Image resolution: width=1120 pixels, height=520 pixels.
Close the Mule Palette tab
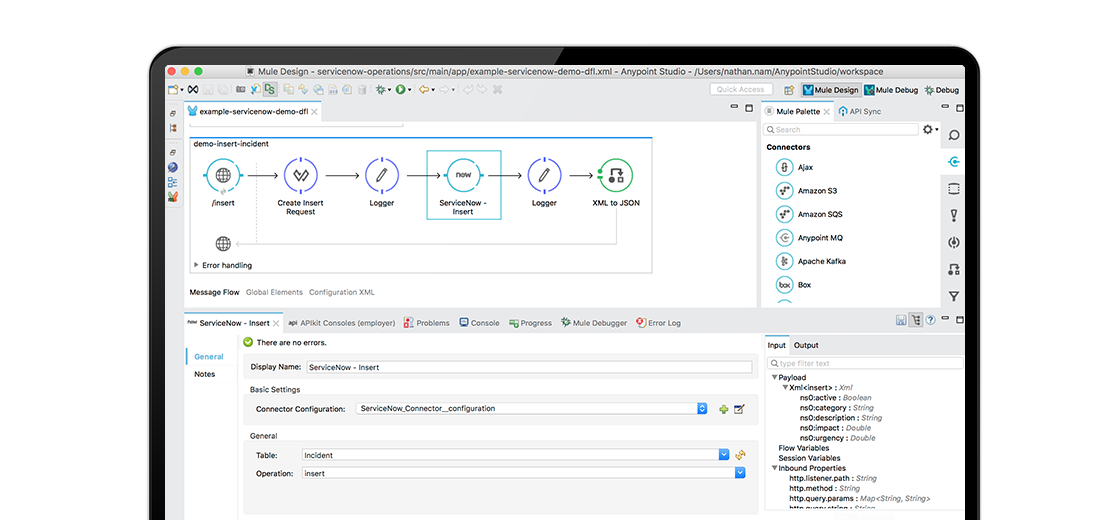[x=826, y=111]
